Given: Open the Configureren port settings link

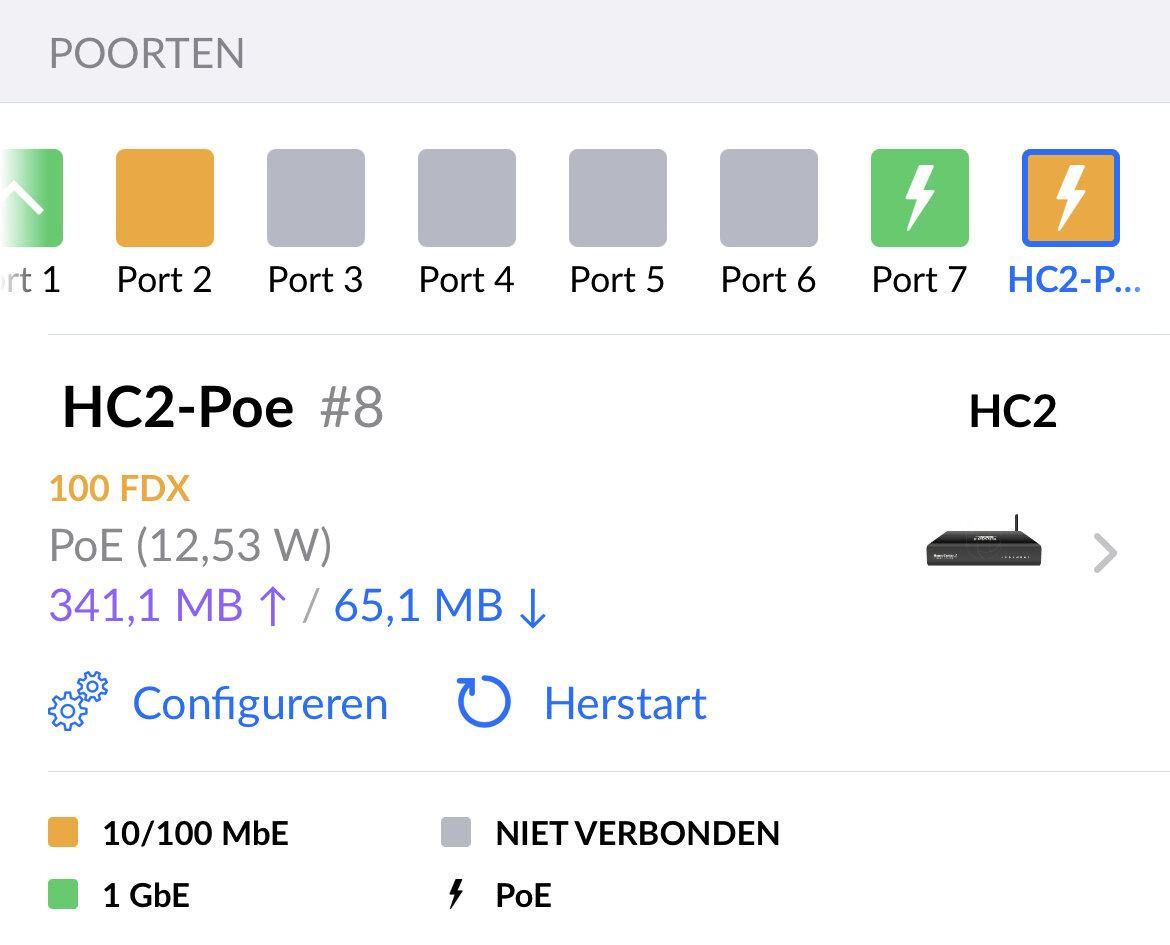Looking at the screenshot, I should 260,704.
